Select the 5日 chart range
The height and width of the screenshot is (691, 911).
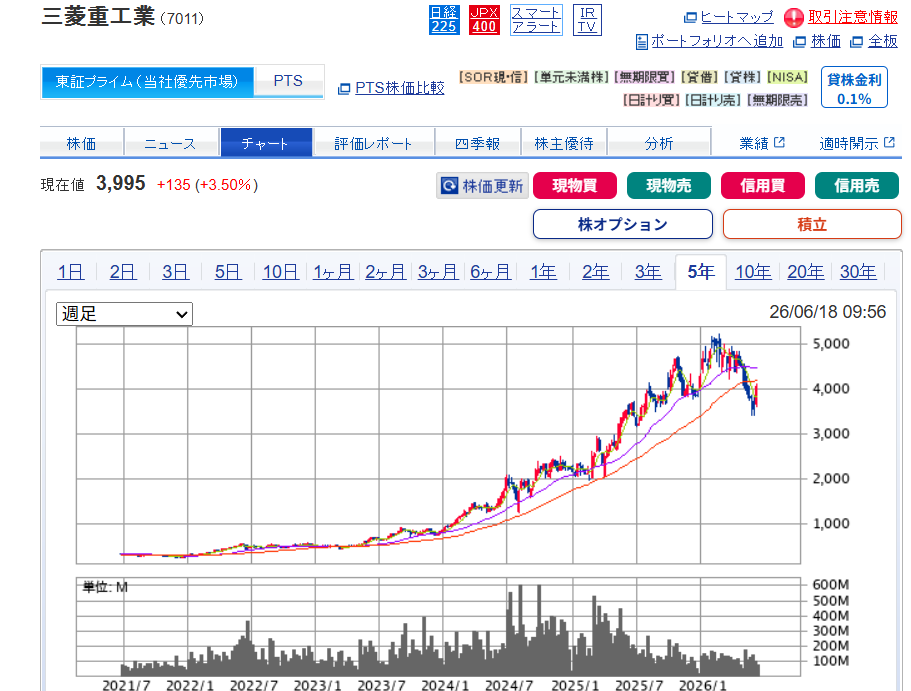(x=228, y=271)
